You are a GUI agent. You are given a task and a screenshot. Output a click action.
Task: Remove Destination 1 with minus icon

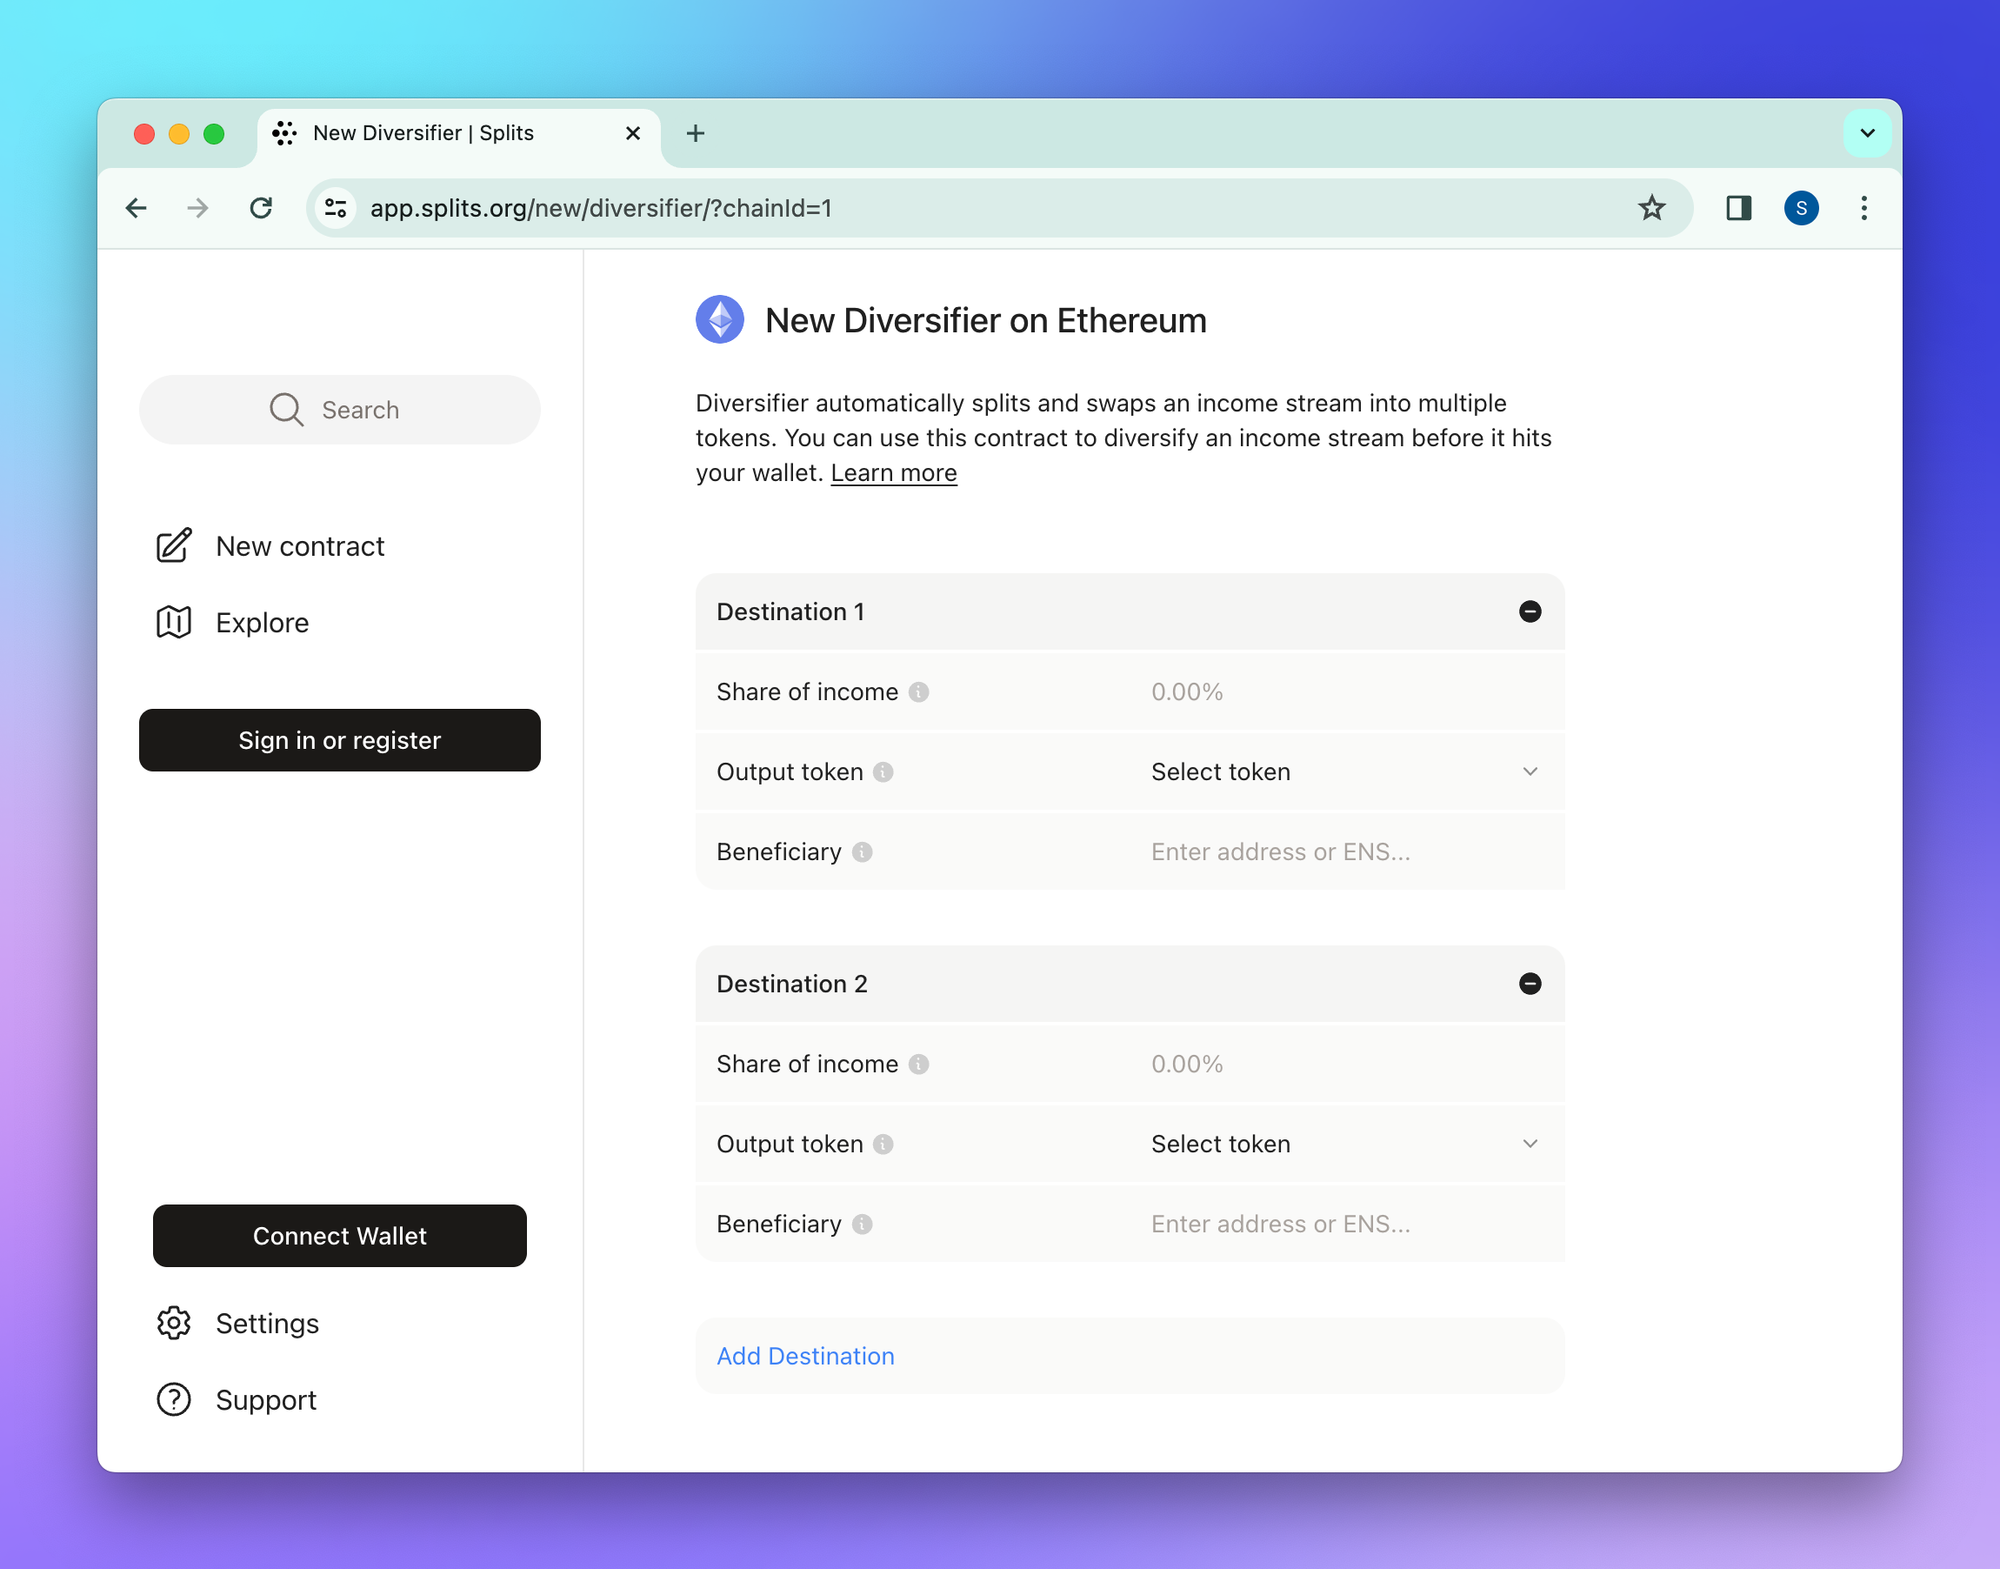[1529, 611]
